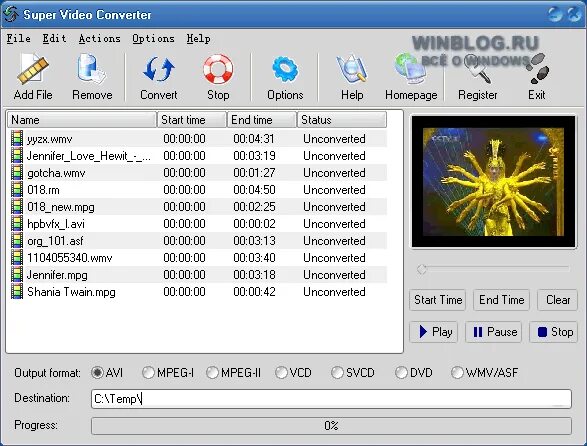Click the End Time button
The image size is (587, 446).
pyautogui.click(x=501, y=300)
